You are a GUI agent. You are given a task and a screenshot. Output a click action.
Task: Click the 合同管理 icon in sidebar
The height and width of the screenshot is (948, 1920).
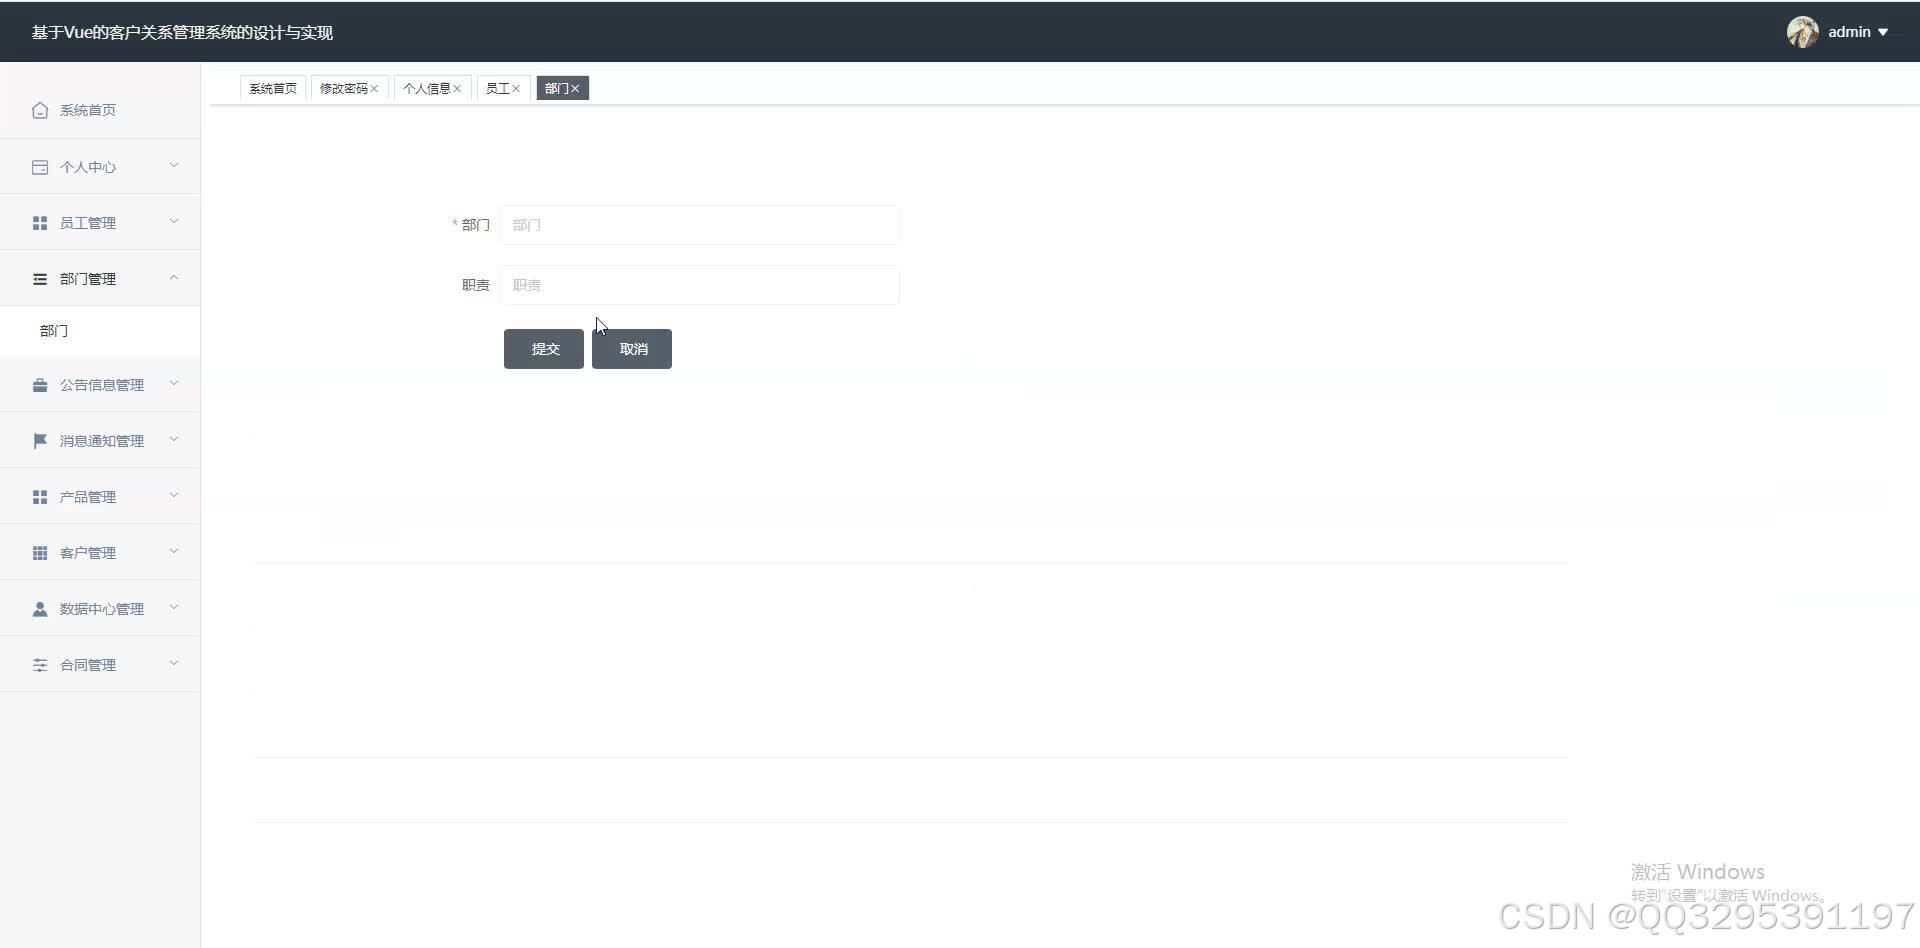40,664
